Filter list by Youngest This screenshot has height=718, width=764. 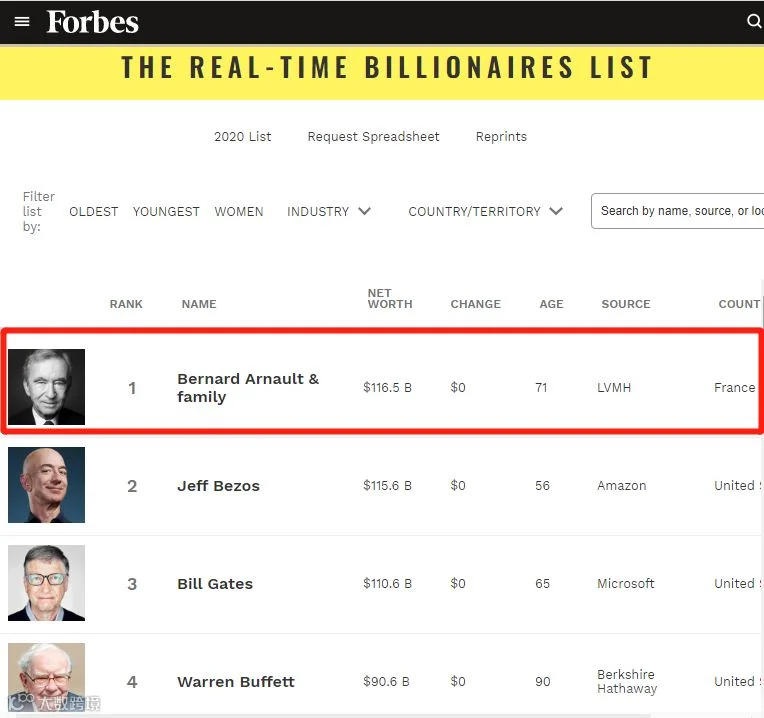166,211
